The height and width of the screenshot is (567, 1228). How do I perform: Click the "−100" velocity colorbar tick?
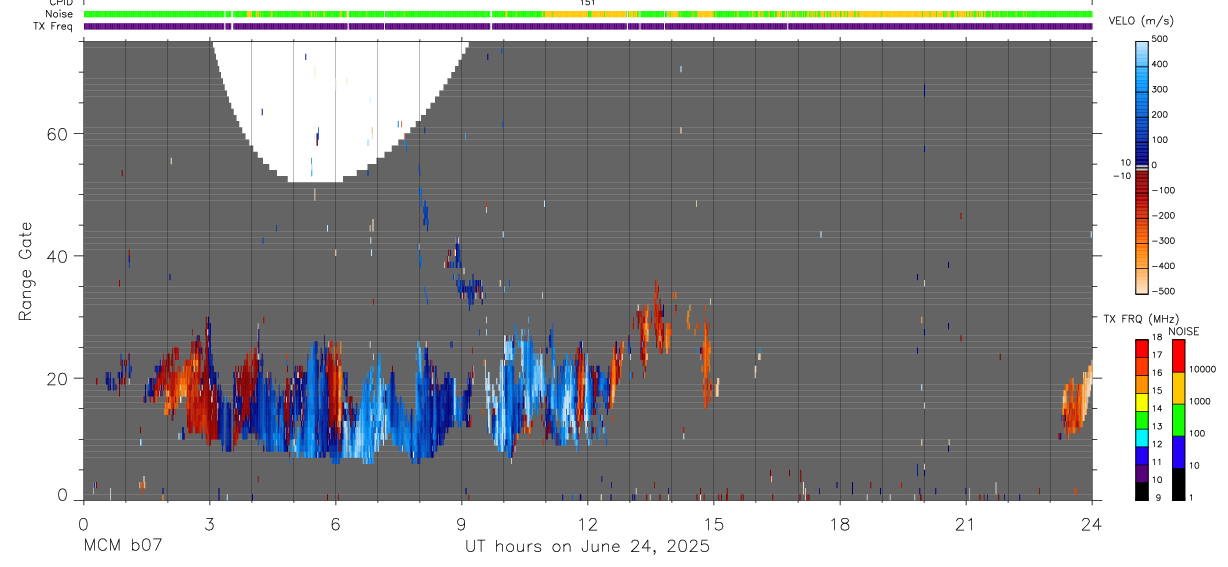pos(1163,190)
